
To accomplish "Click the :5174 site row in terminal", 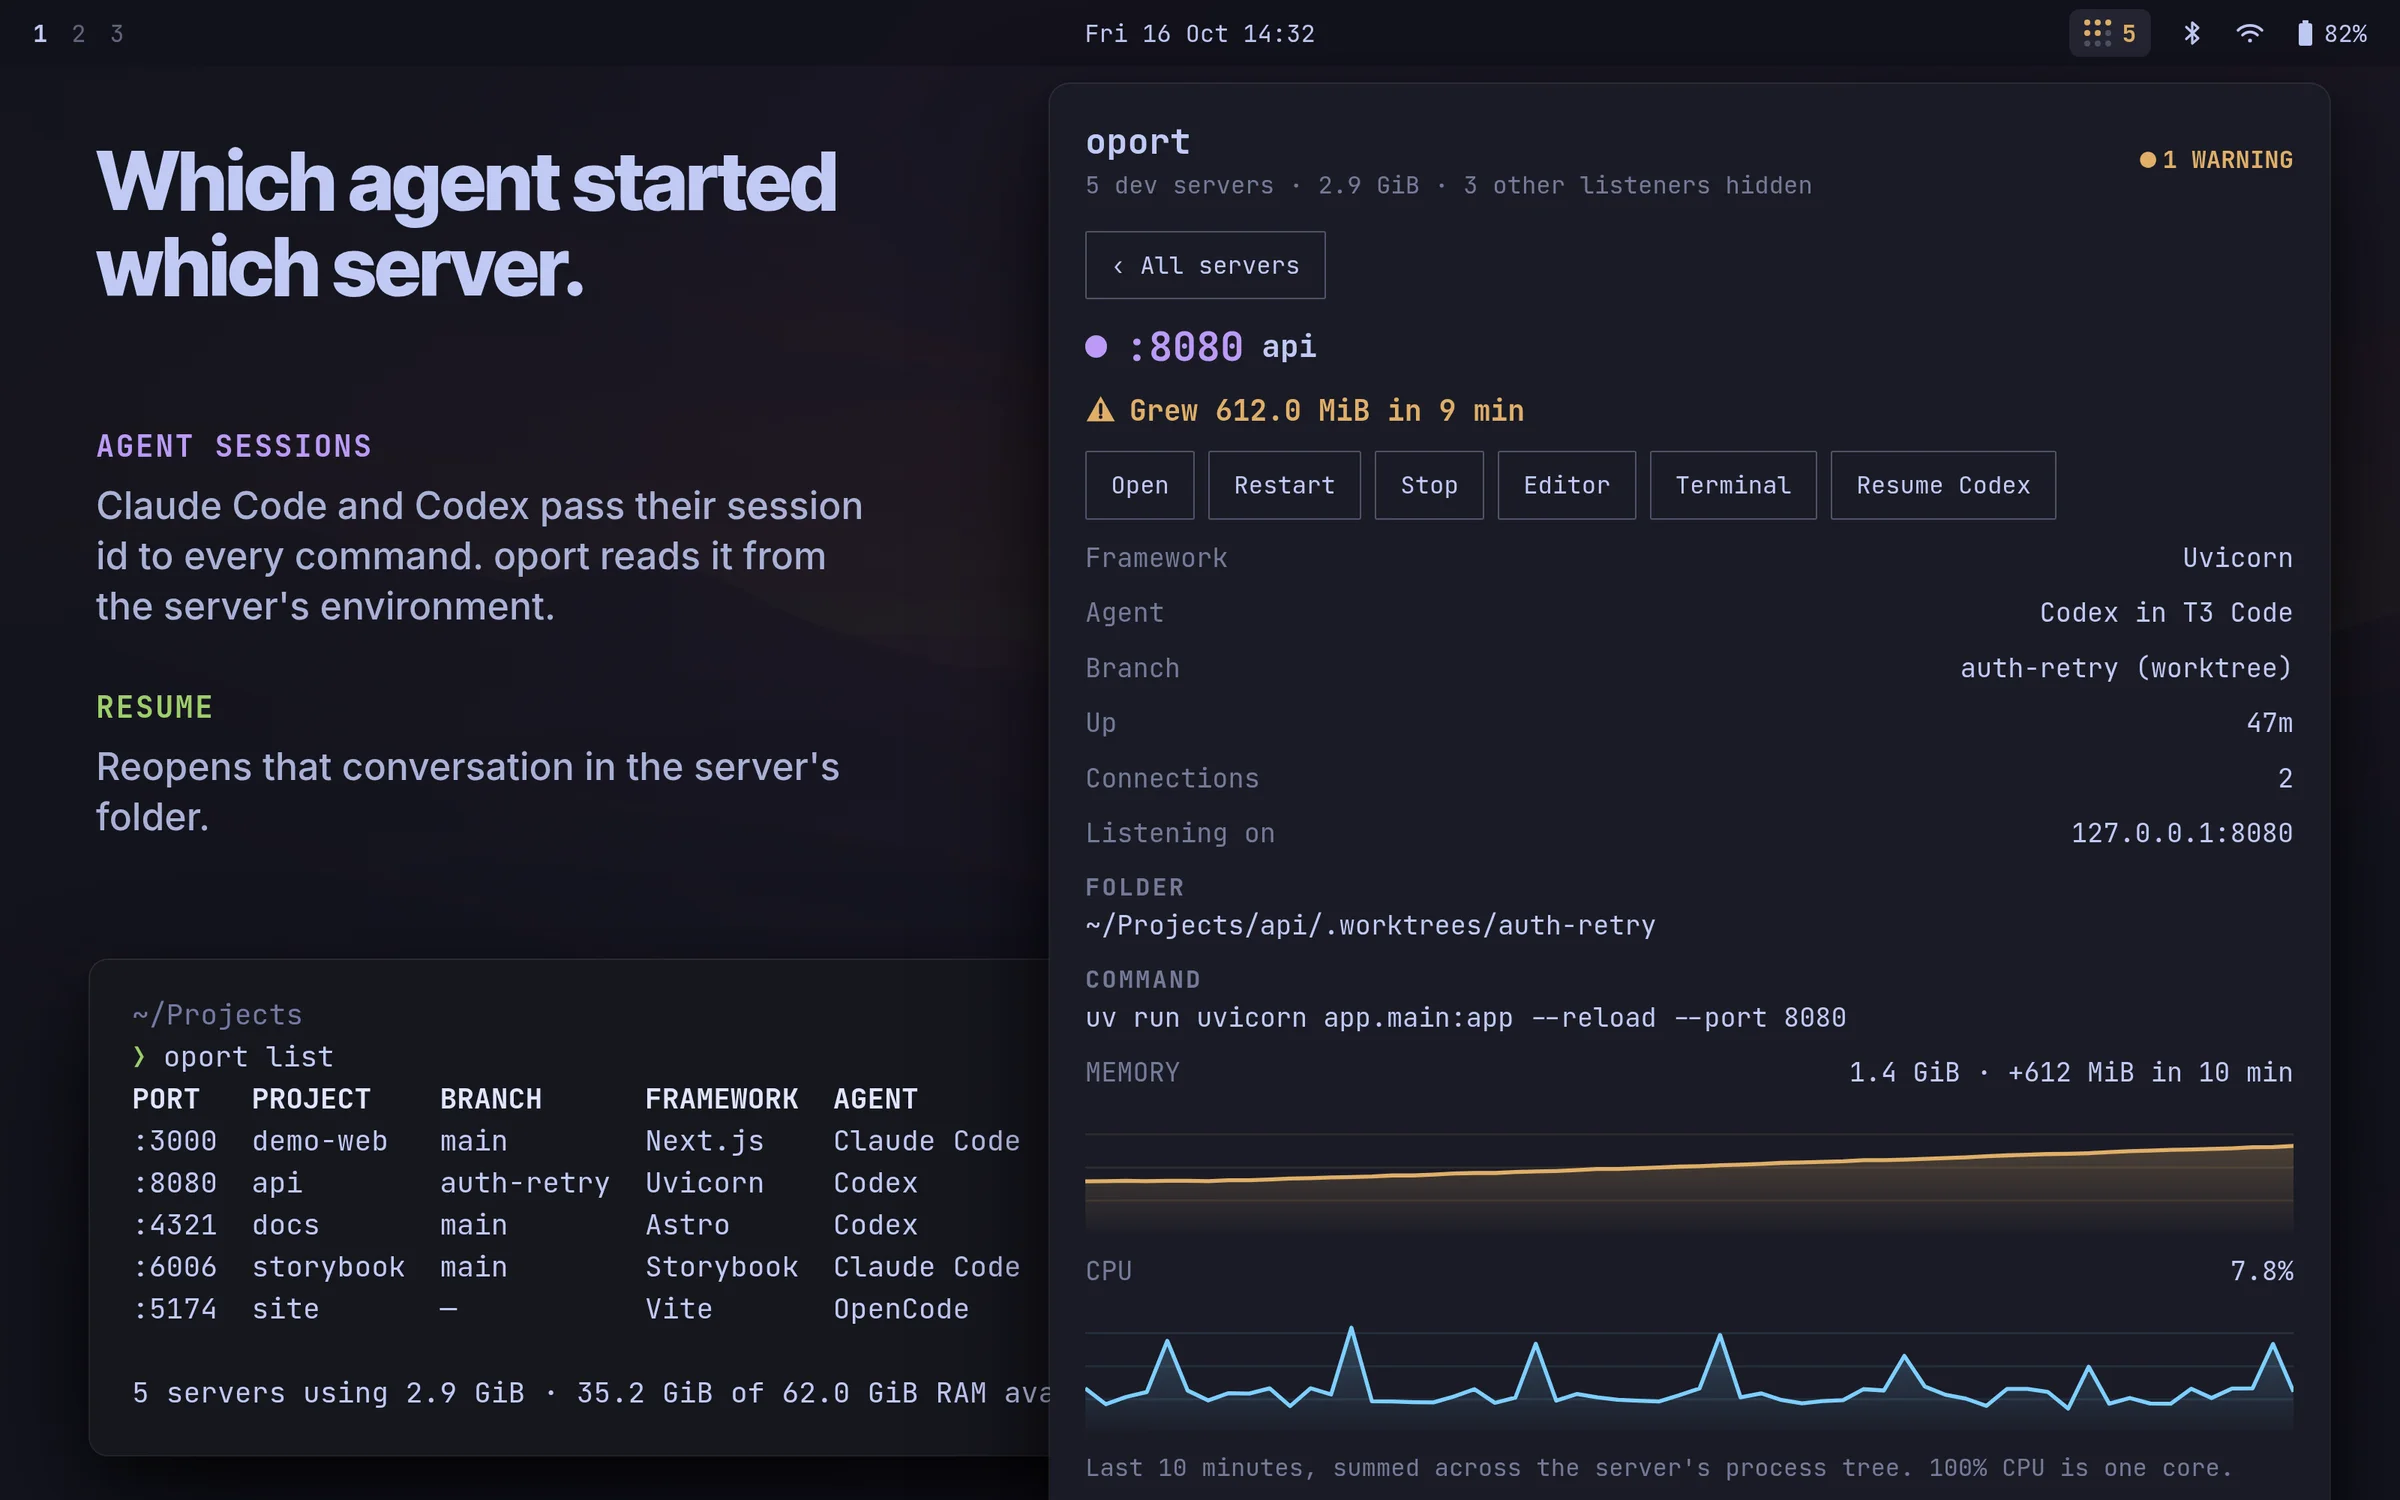I will point(551,1309).
